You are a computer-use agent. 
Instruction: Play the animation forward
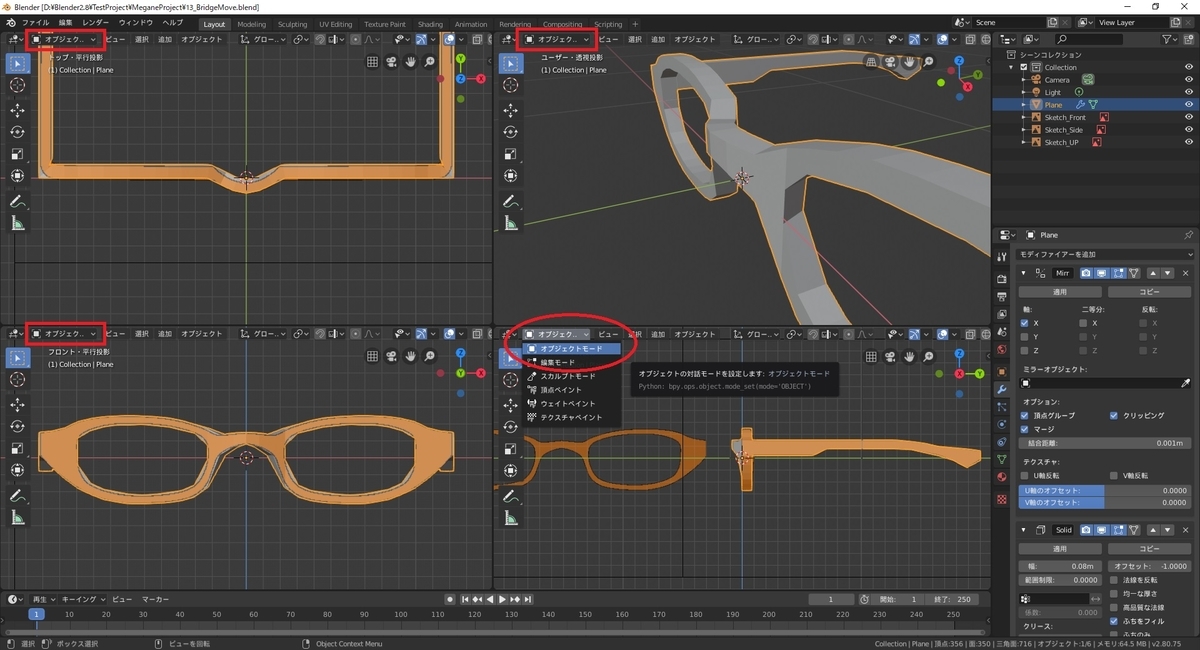coord(502,599)
